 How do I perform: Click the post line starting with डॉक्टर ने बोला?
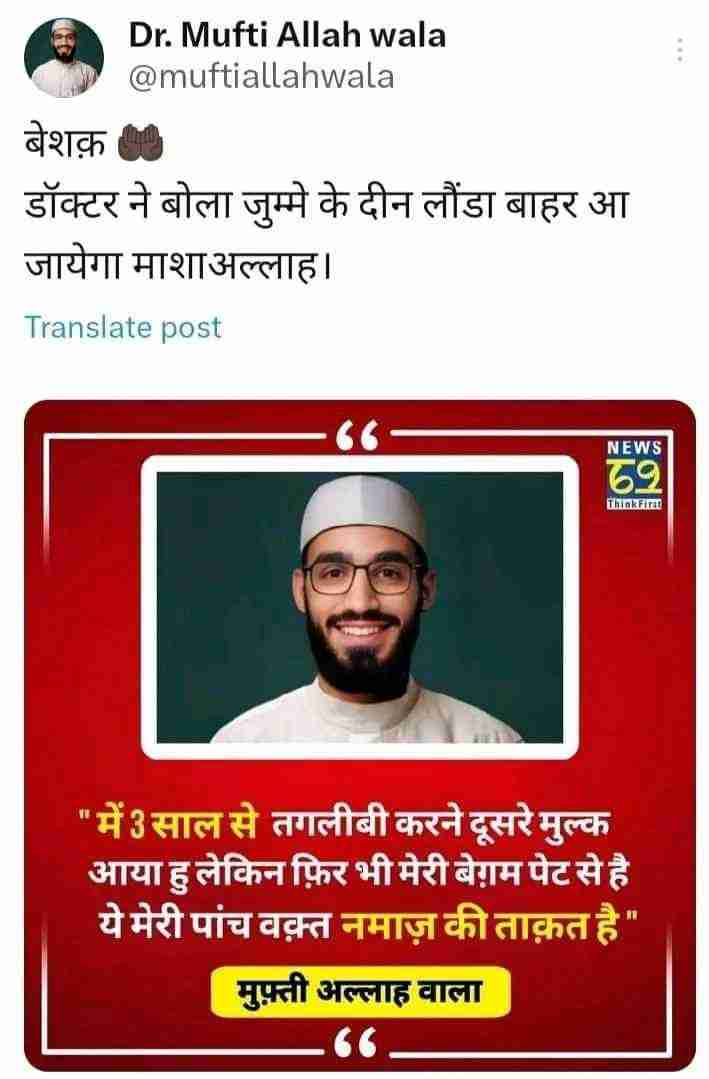[326, 205]
